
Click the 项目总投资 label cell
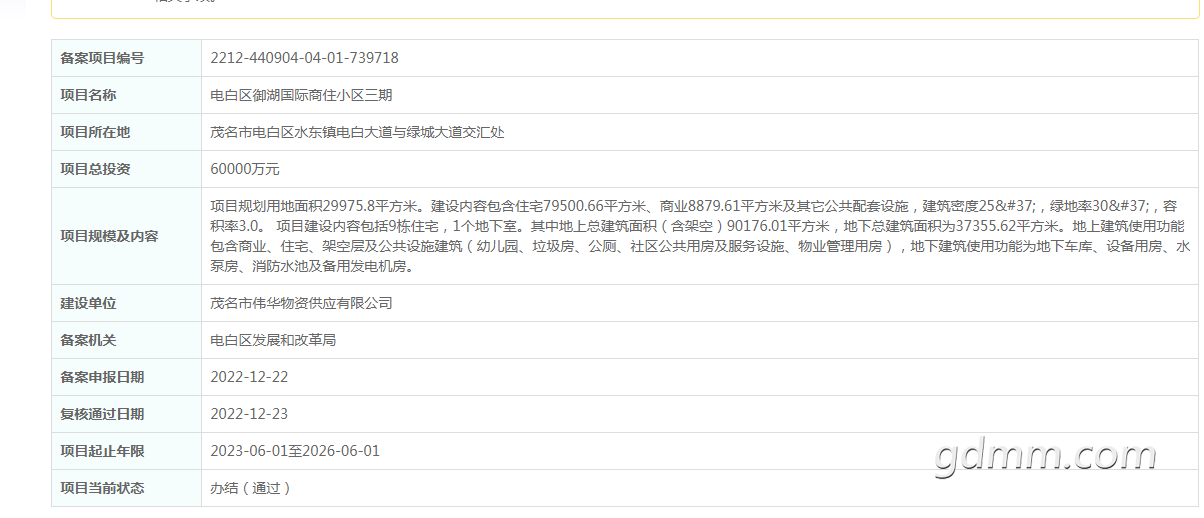pyautogui.click(x=126, y=169)
